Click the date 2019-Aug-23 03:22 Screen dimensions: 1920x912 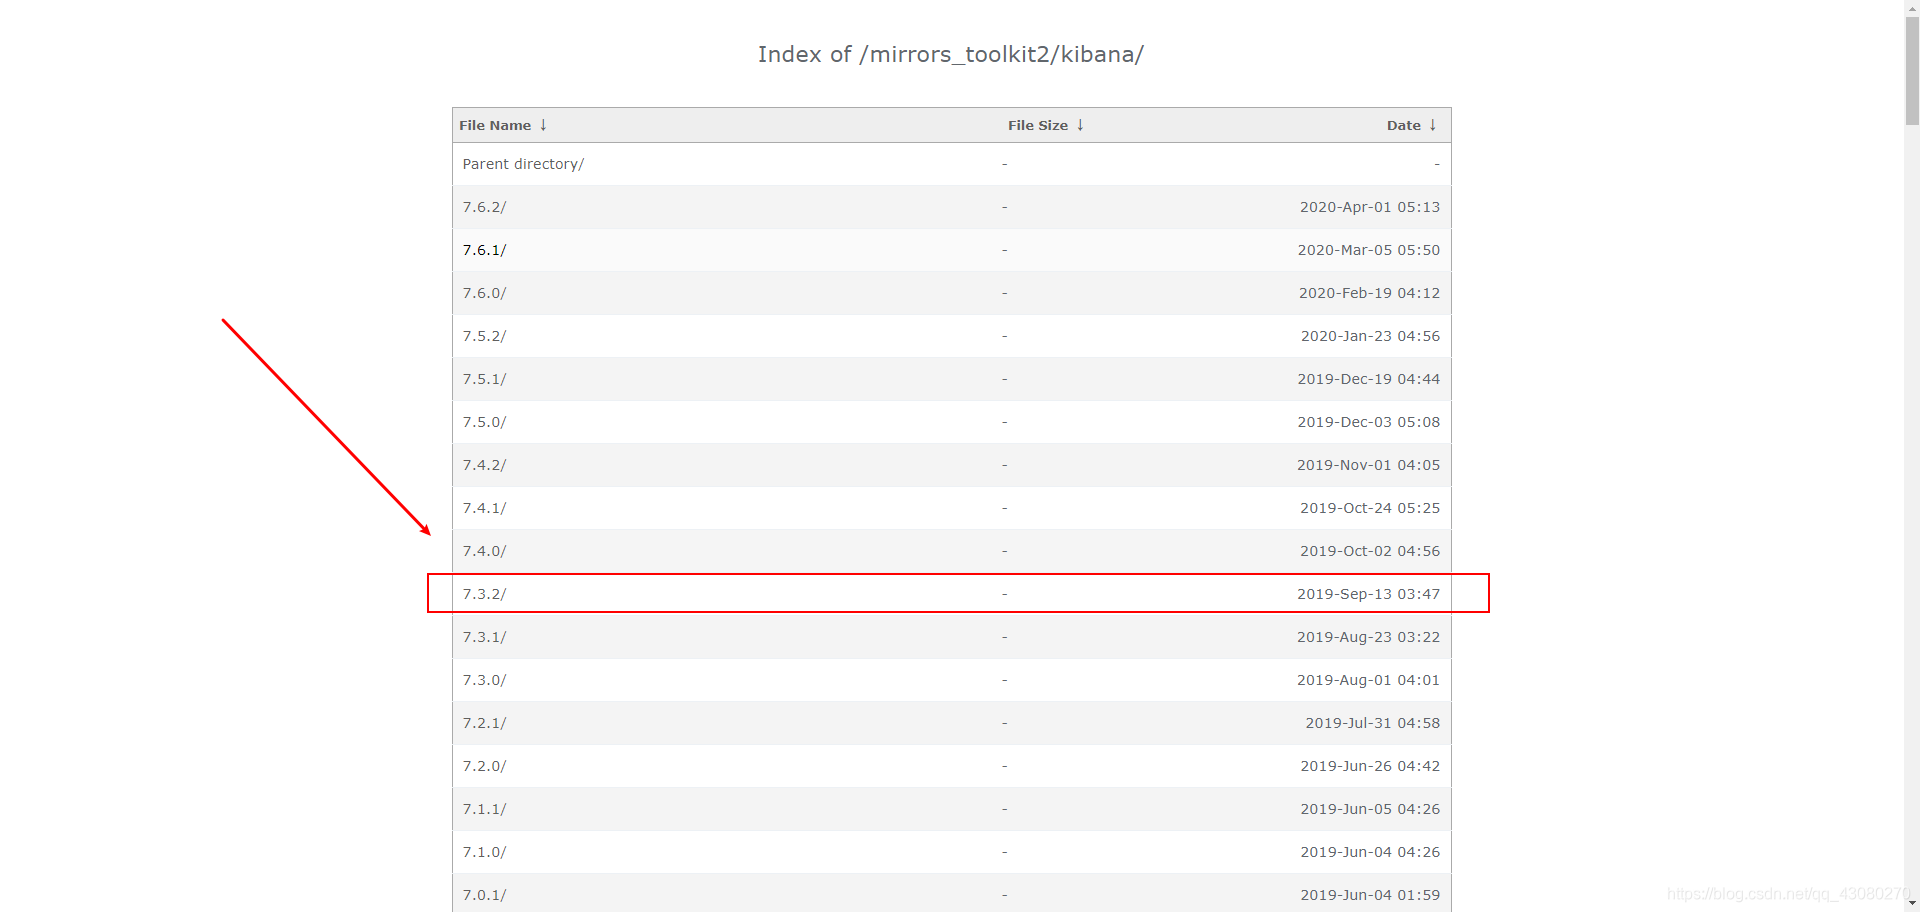click(1369, 637)
